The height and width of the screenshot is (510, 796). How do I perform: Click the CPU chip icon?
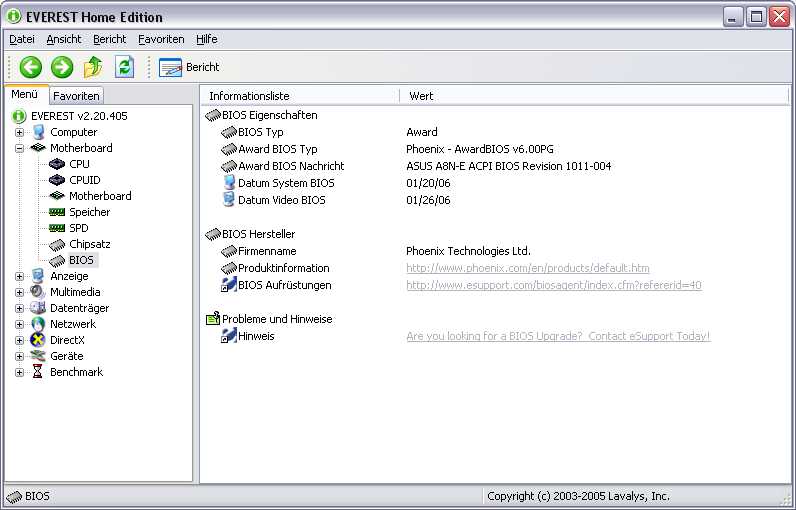[x=57, y=164]
